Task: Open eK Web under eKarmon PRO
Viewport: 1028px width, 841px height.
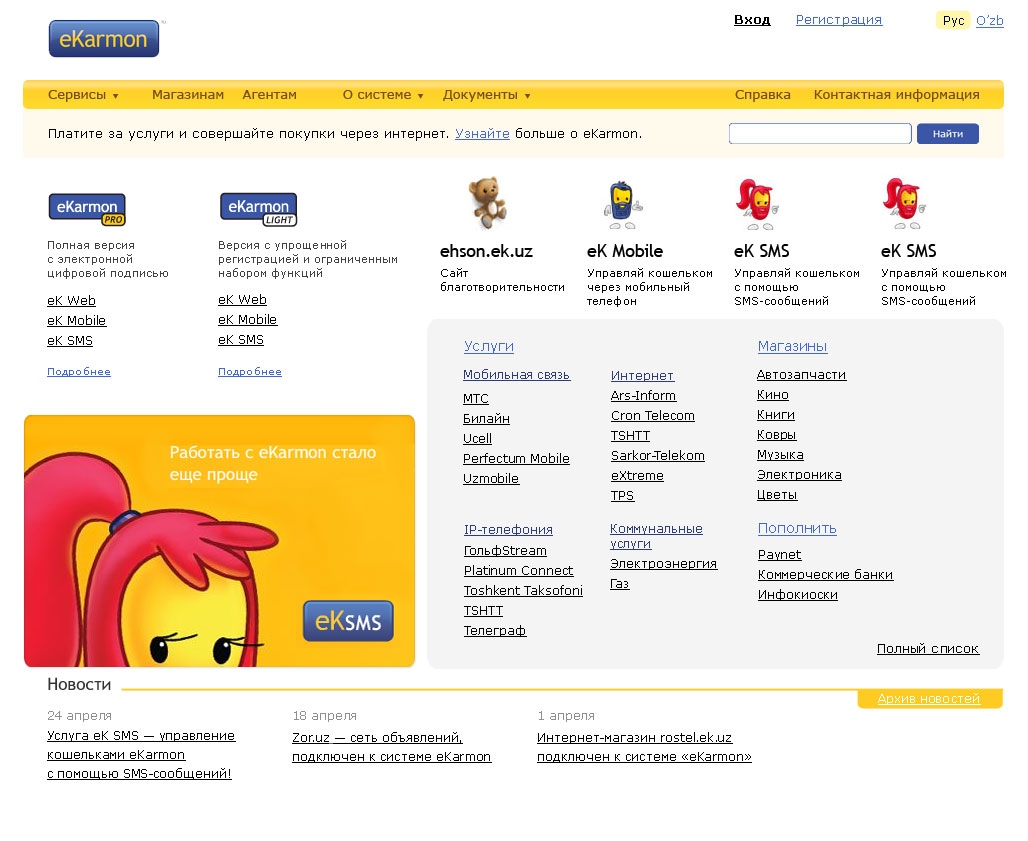Action: tap(71, 301)
